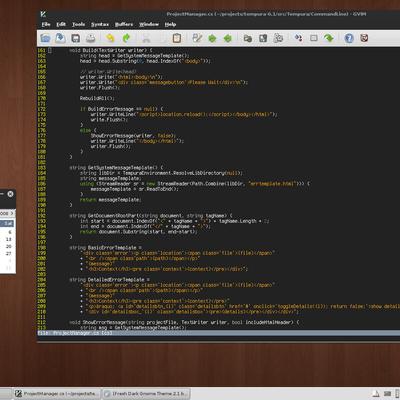Advance the calendar year with the right chevron
The width and height of the screenshot is (400, 400).
point(12,213)
